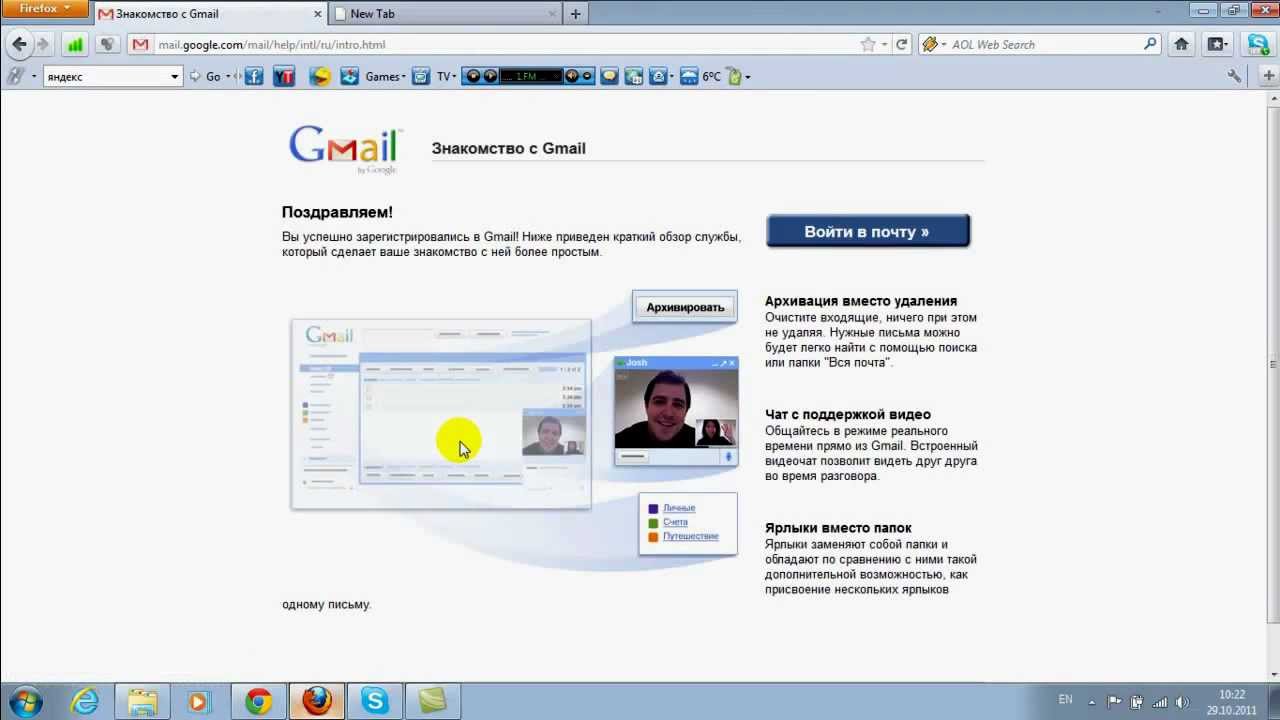
Task: Click the purple swatch beside Личные
Action: coord(654,509)
